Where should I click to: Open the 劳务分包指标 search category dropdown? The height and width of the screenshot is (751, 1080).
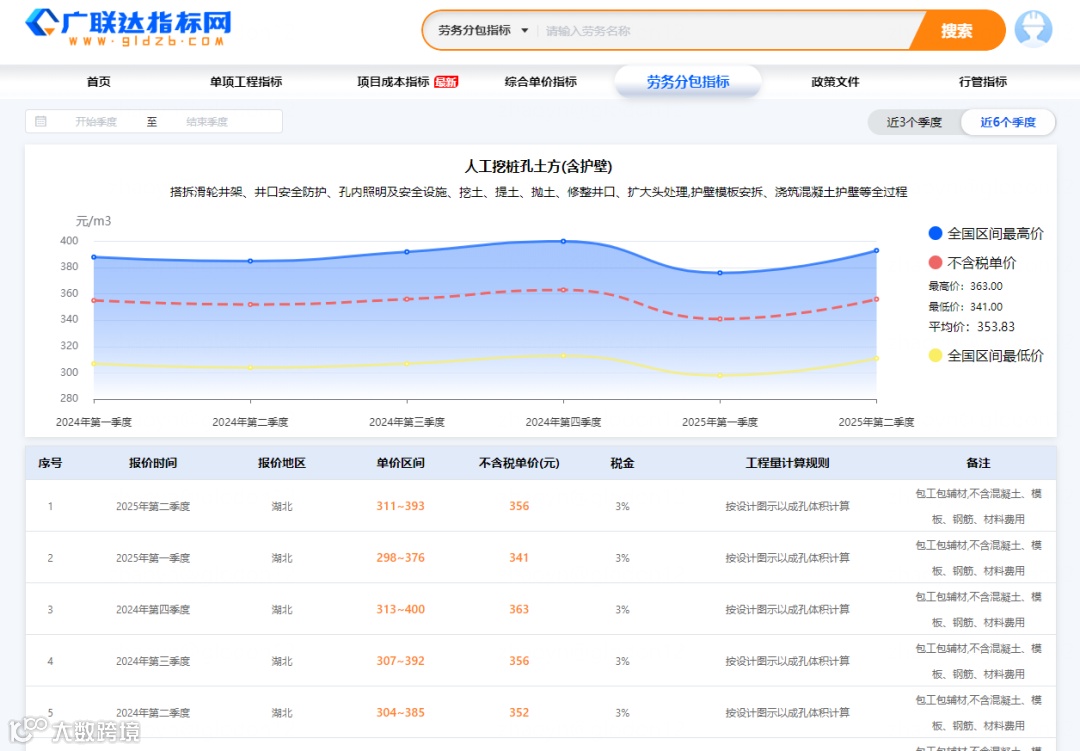coord(483,30)
